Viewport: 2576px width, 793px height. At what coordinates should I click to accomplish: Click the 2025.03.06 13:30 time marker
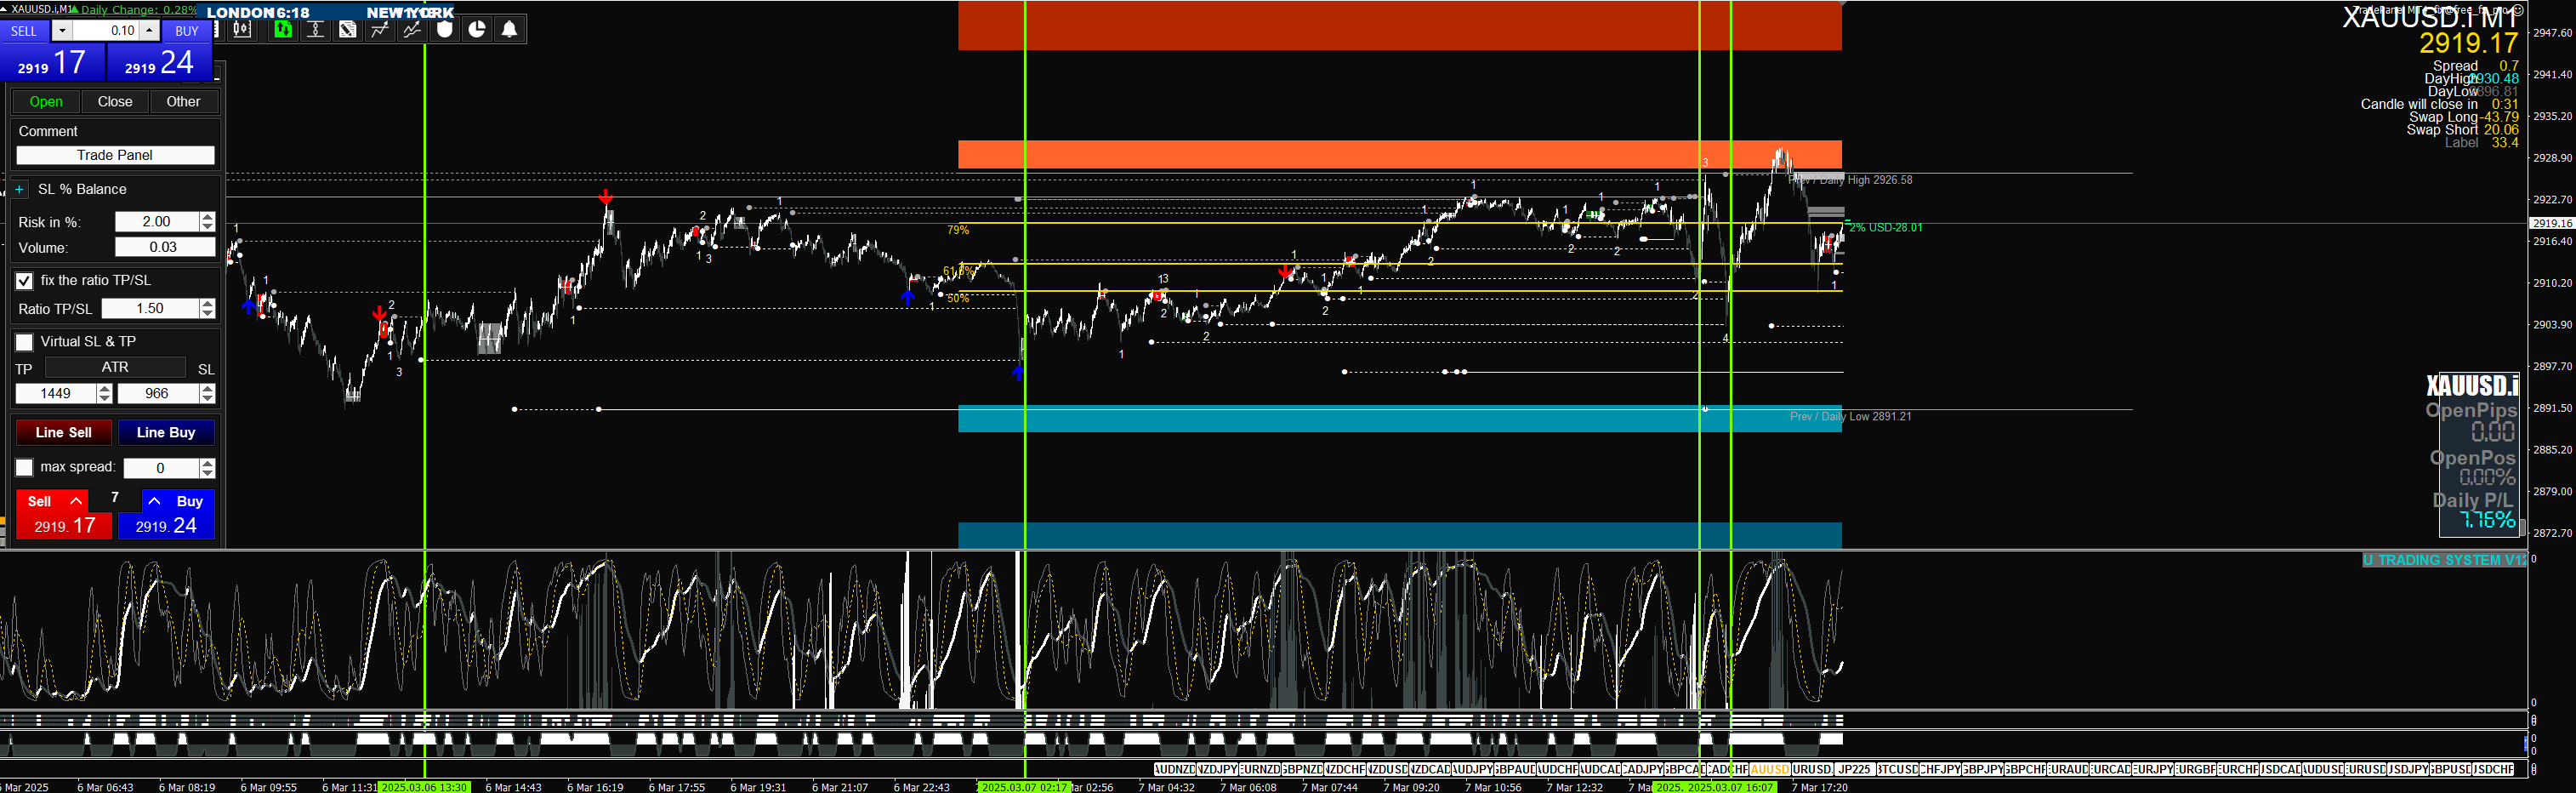click(x=424, y=787)
